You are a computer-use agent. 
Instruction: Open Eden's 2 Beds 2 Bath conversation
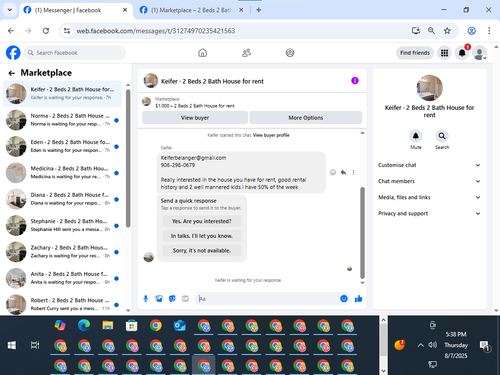click(x=62, y=146)
